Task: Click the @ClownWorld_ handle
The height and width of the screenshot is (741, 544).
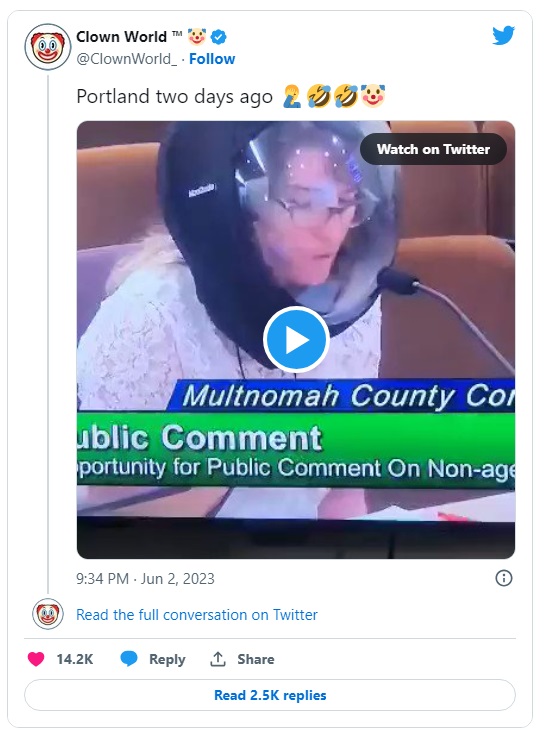Action: pyautogui.click(x=127, y=59)
